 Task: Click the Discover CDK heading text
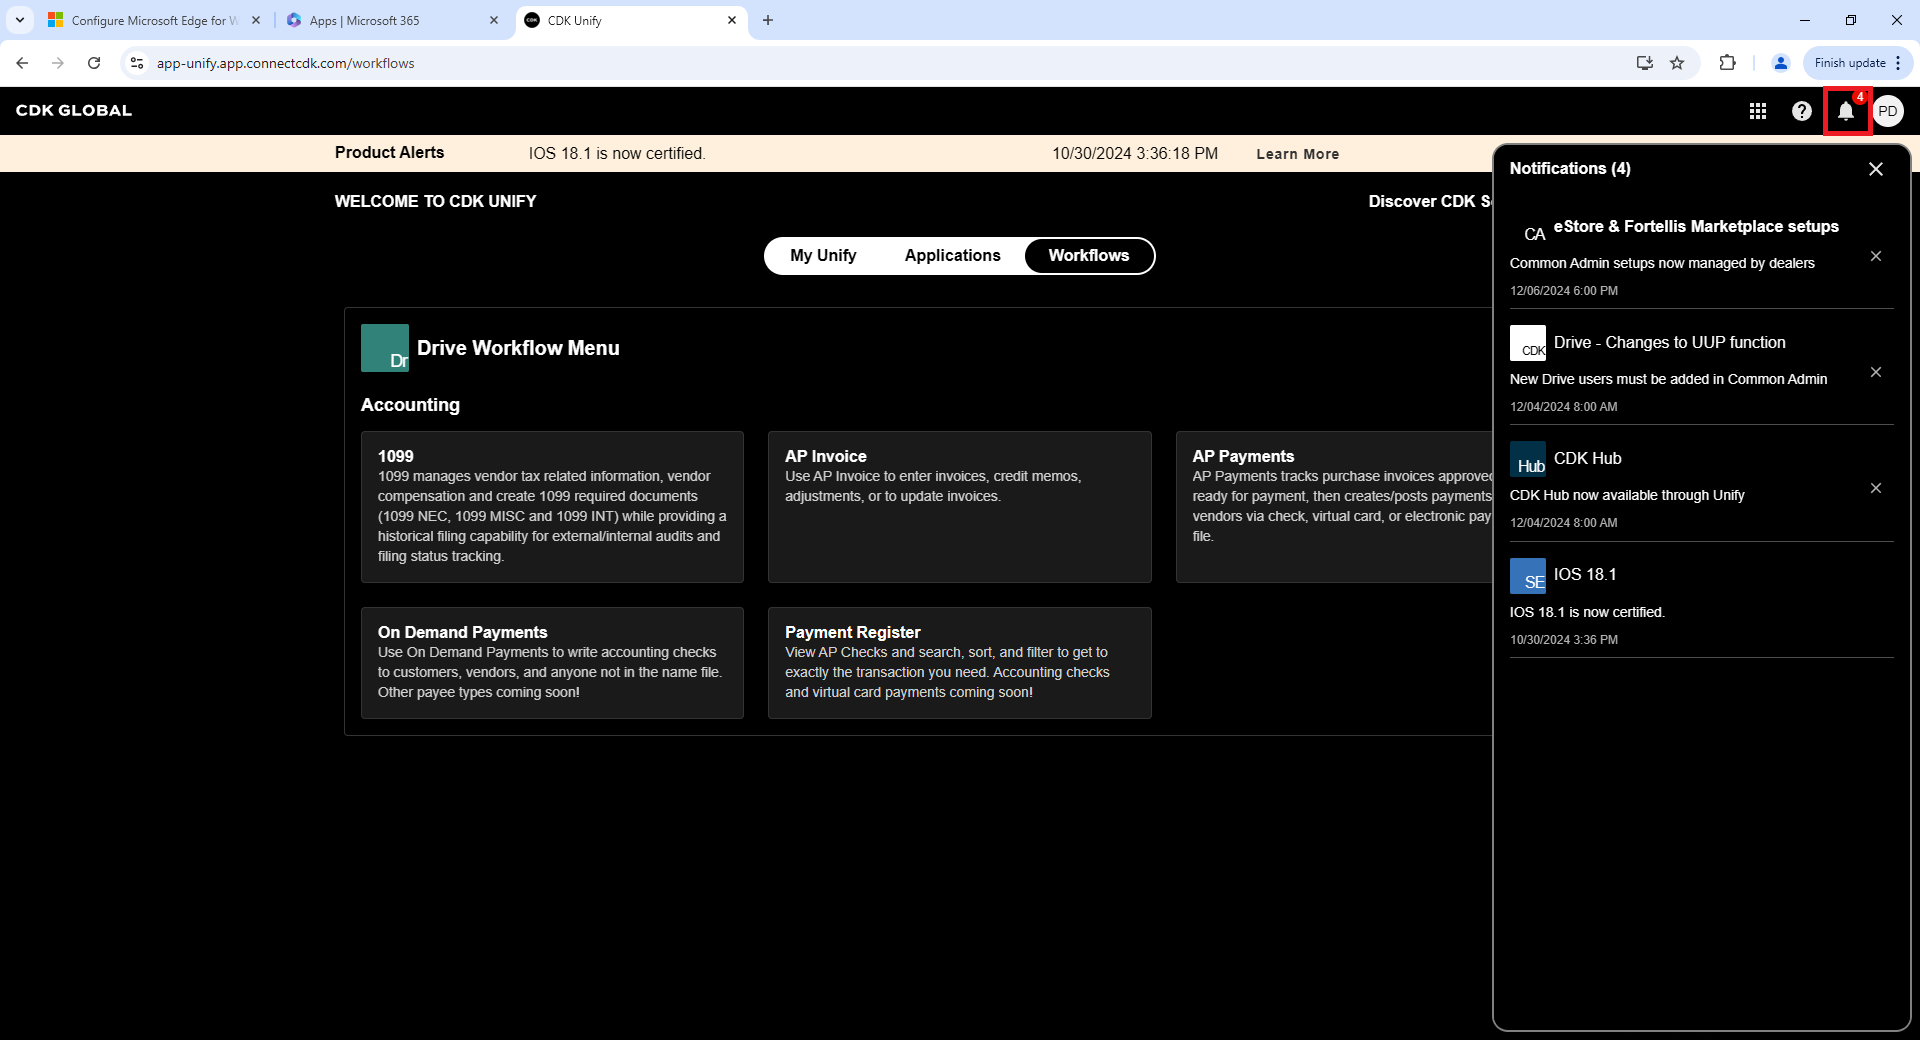pyautogui.click(x=1430, y=202)
